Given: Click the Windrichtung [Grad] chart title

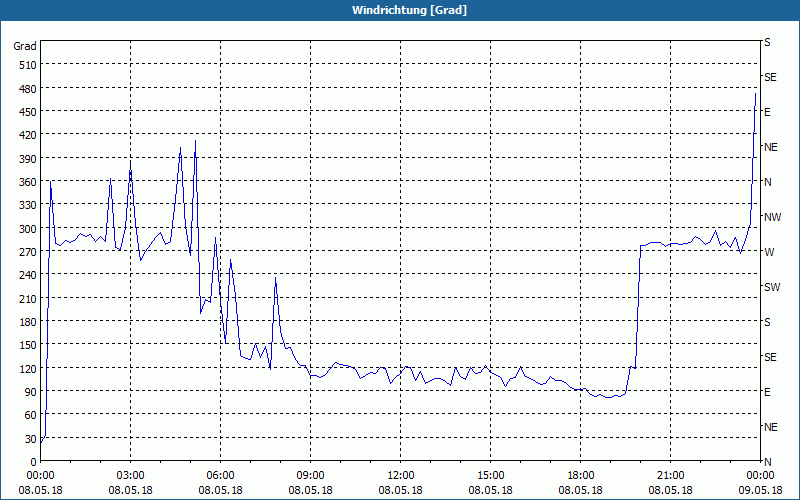Looking at the screenshot, I should 409,10.
